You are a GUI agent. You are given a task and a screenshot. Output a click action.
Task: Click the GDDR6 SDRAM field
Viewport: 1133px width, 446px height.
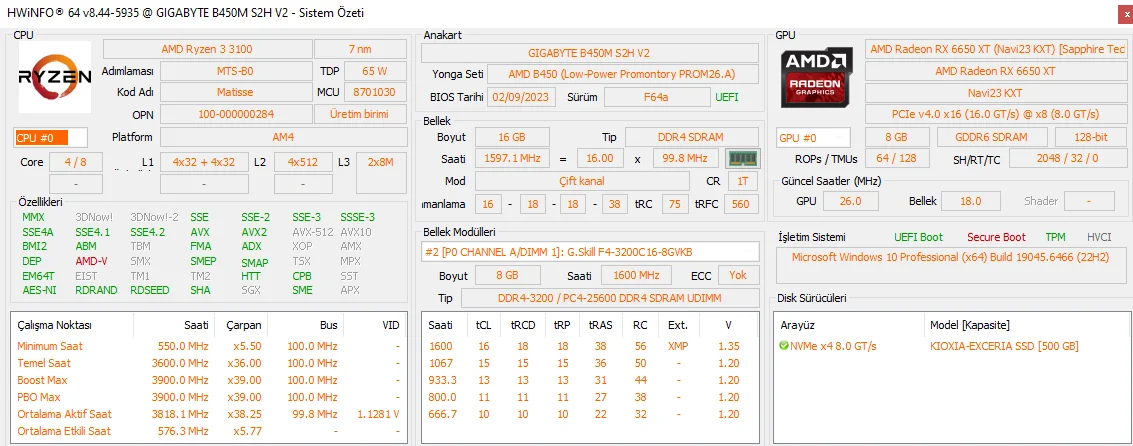[992, 137]
